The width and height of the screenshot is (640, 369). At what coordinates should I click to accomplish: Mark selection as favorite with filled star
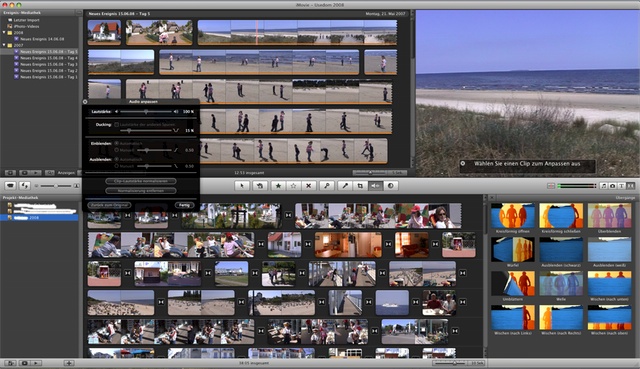(x=278, y=186)
